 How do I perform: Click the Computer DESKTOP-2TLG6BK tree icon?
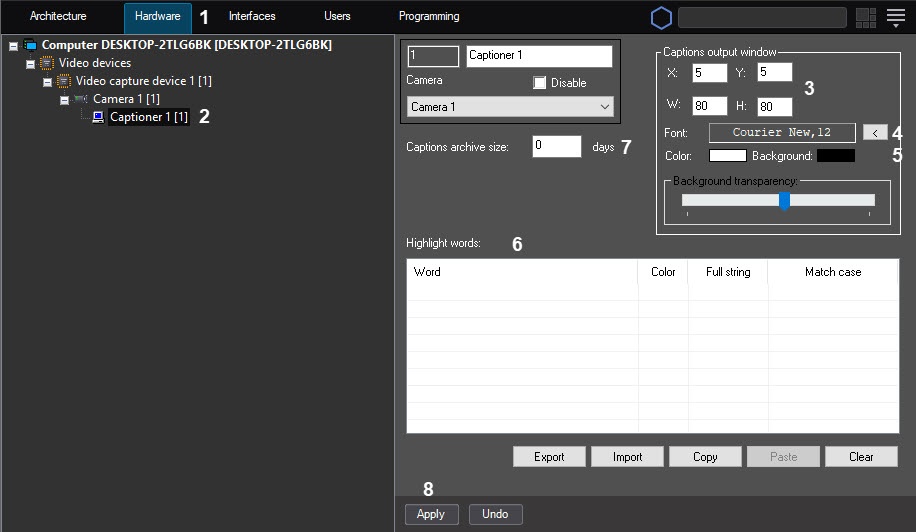point(29,45)
